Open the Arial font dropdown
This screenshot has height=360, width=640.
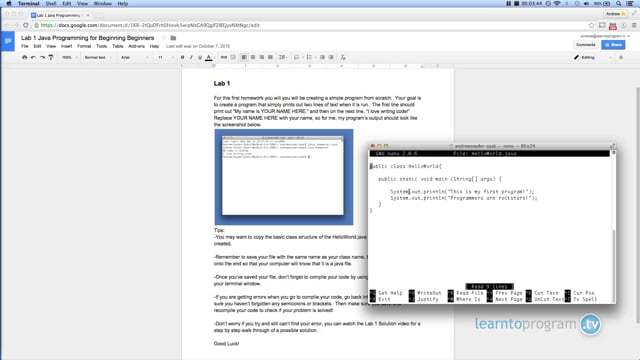[x=135, y=58]
